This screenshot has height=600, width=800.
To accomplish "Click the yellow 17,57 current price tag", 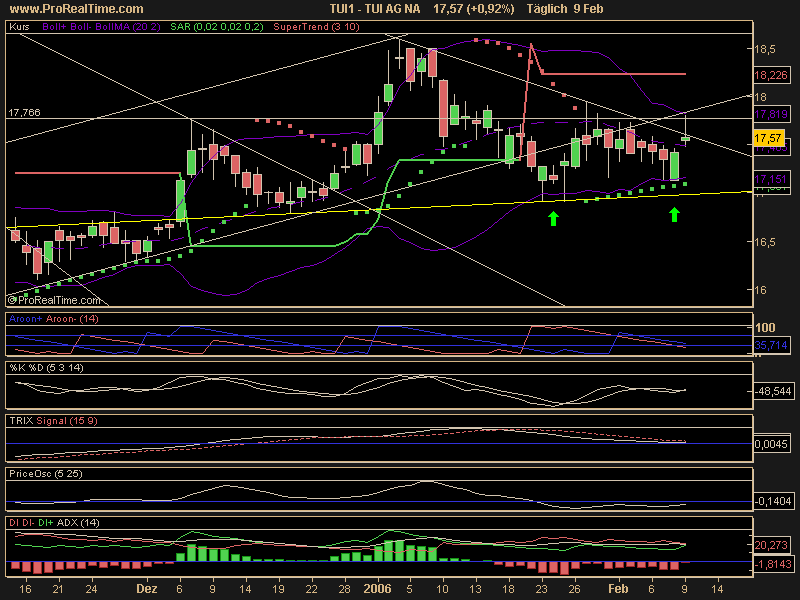I will (x=767, y=137).
